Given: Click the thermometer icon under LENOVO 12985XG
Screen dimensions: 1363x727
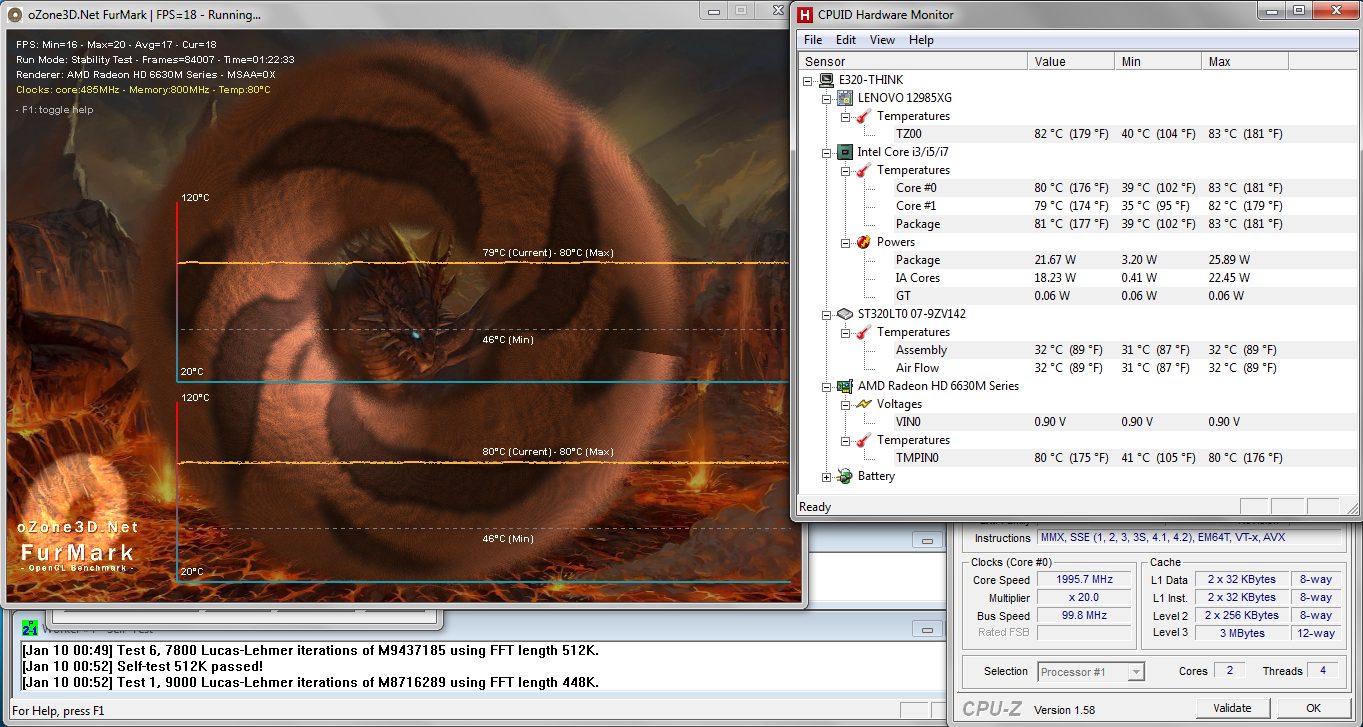Looking at the screenshot, I should 864,116.
